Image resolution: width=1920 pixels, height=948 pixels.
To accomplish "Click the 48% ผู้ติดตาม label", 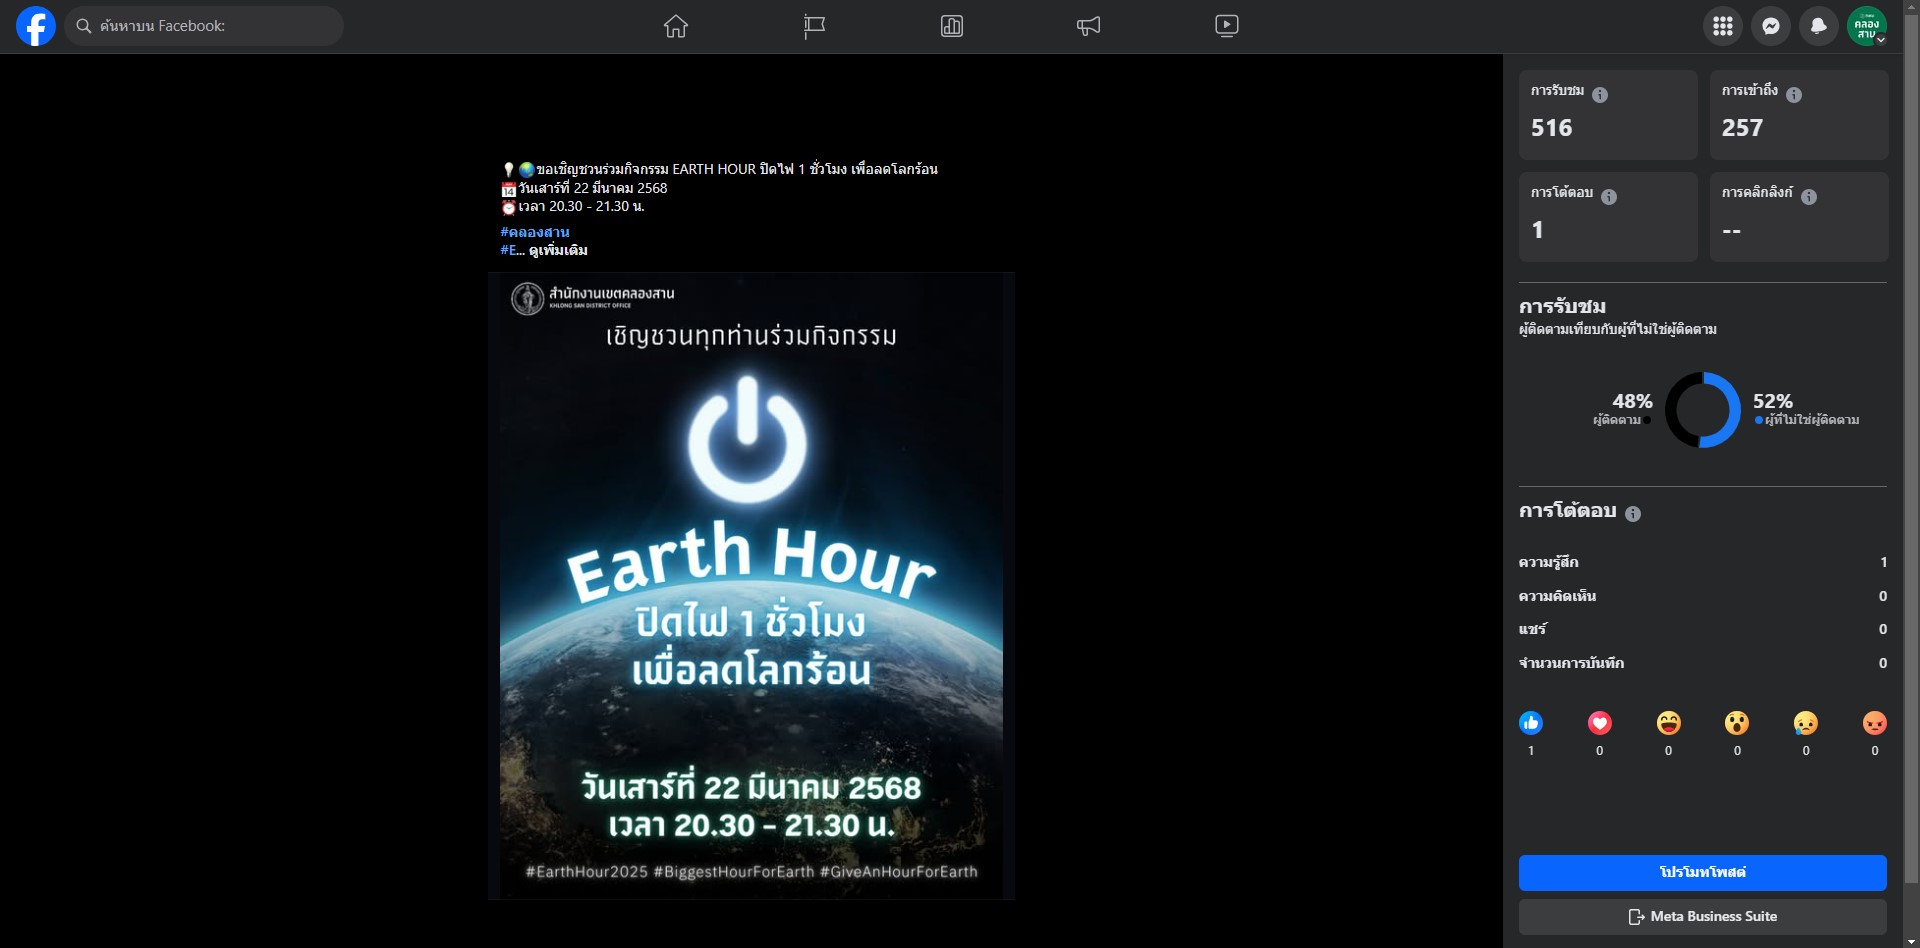I will pos(1623,409).
